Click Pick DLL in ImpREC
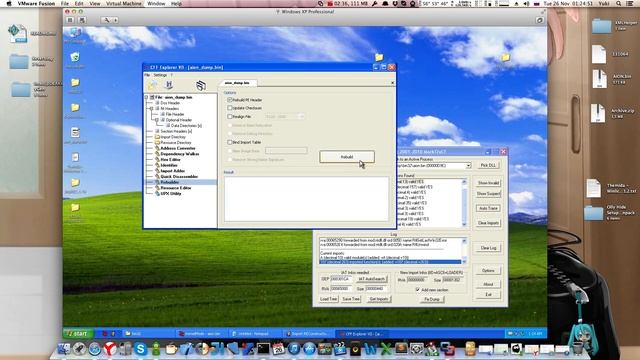Image resolution: width=640 pixels, height=360 pixels. [x=488, y=165]
